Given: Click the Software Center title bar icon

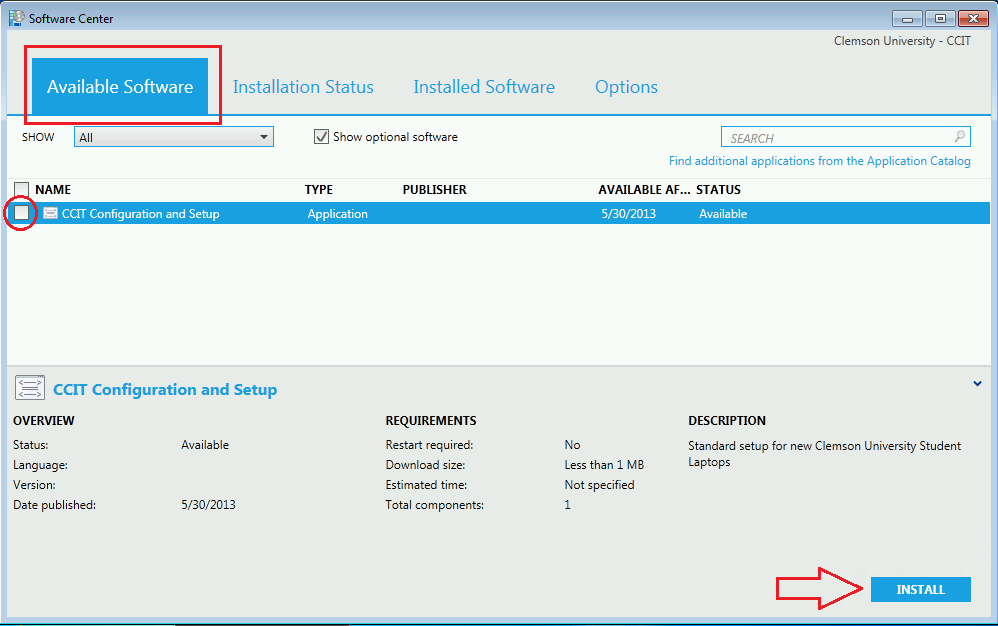Looking at the screenshot, I should (x=17, y=18).
